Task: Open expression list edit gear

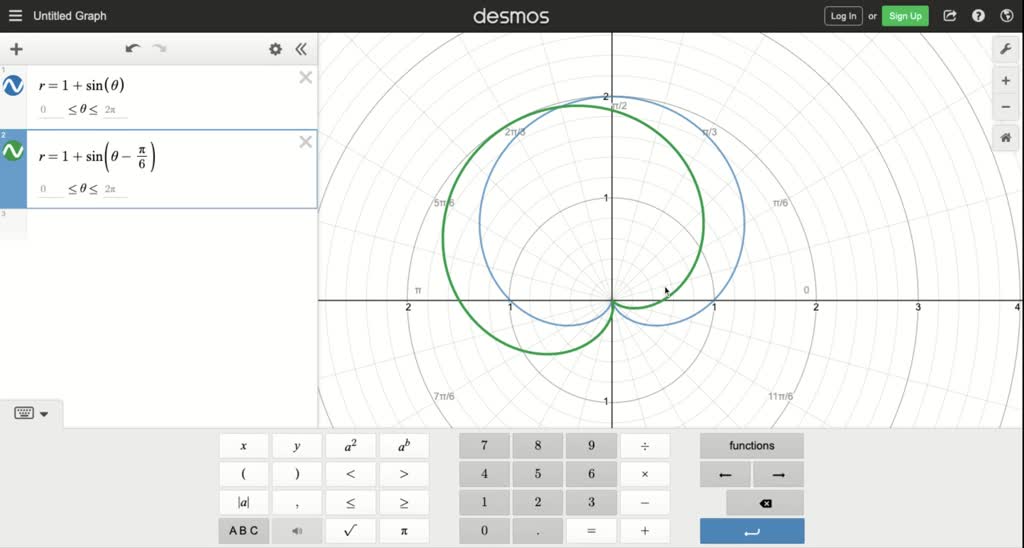Action: 275,49
